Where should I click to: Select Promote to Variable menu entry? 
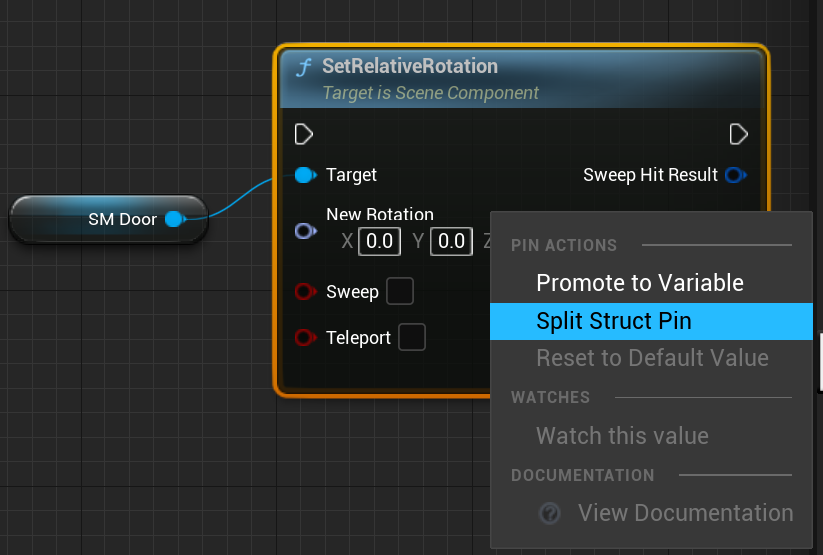coord(639,283)
